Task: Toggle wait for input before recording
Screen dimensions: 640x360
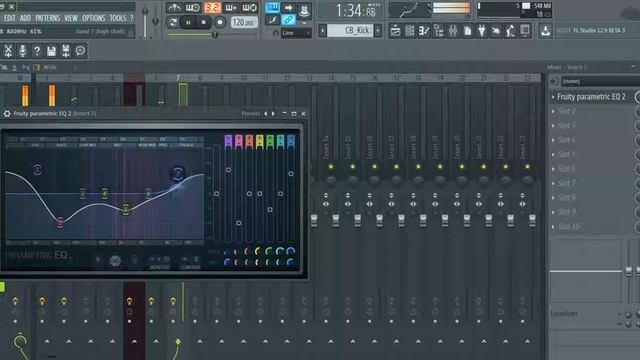Action: (x=192, y=7)
